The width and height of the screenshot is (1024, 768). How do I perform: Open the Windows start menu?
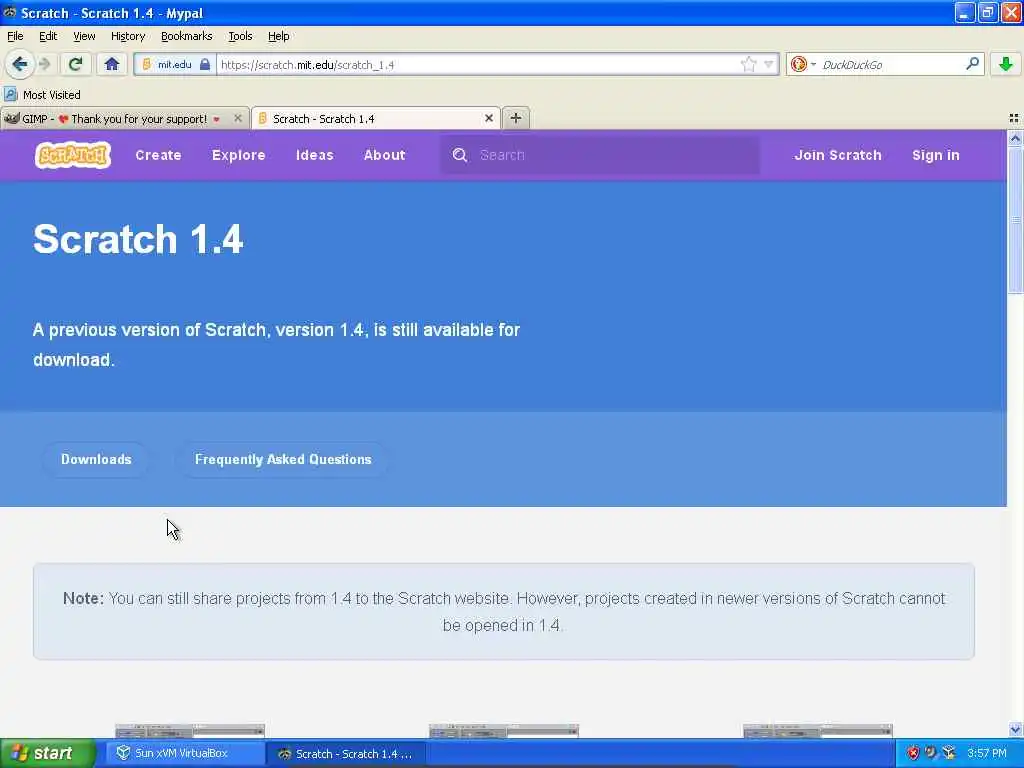pos(48,753)
